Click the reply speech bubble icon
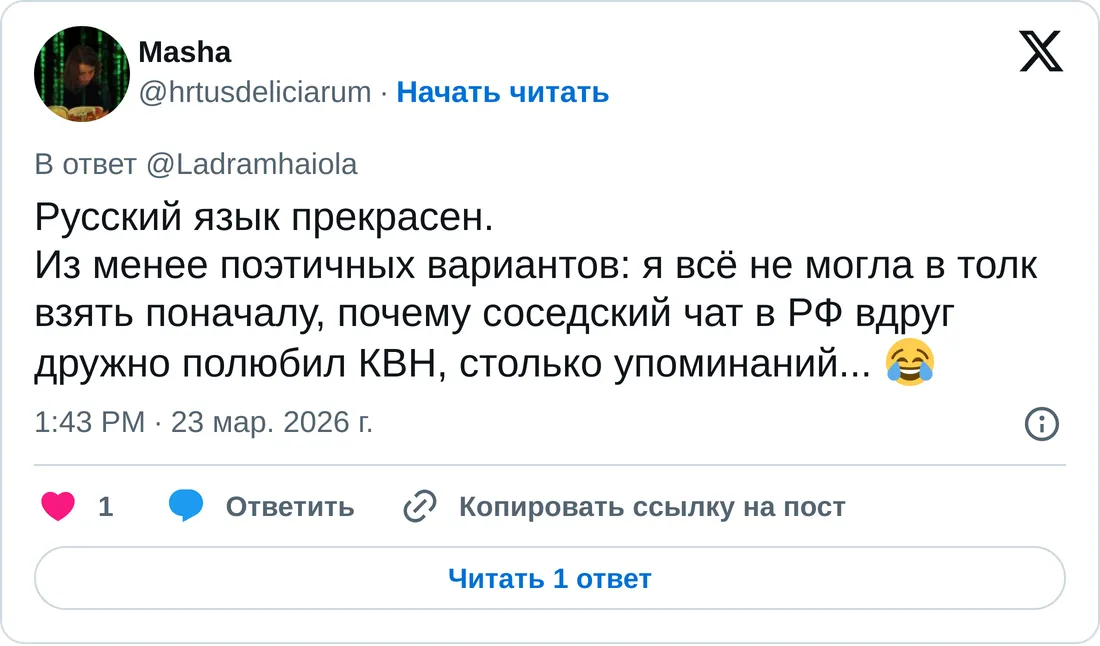 (x=186, y=507)
